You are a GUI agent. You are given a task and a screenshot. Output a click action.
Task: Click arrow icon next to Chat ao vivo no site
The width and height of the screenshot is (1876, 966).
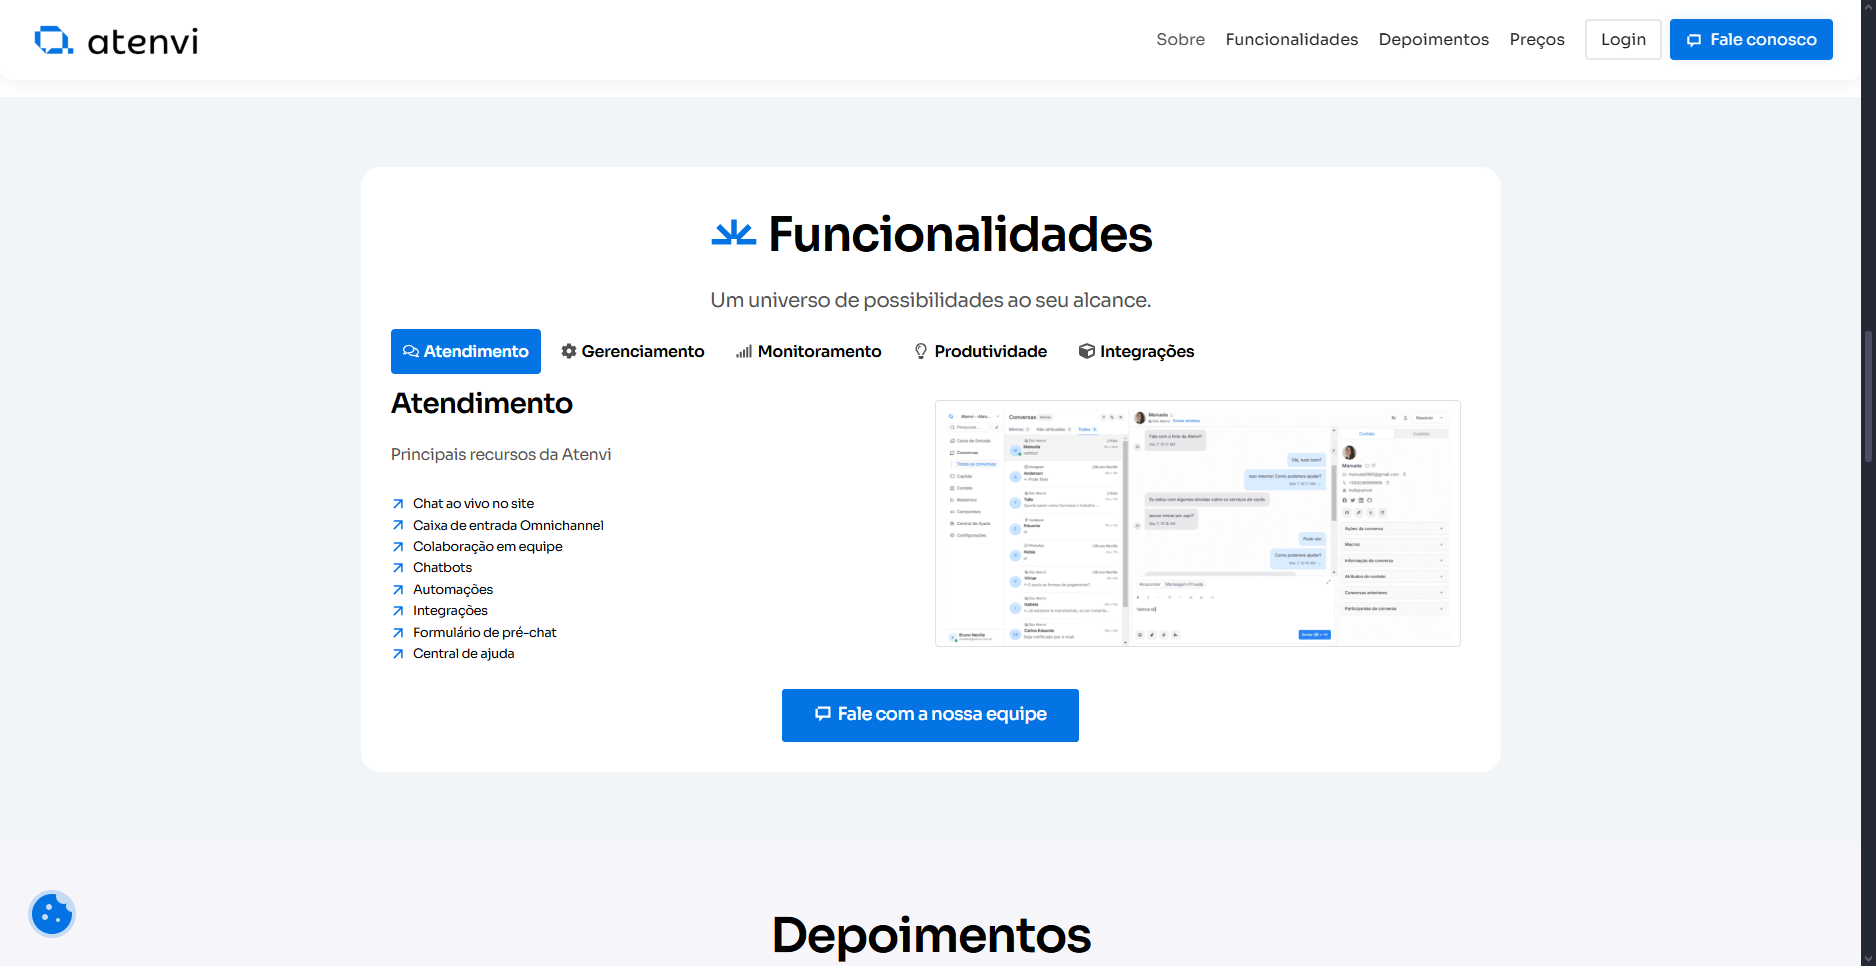coord(398,504)
